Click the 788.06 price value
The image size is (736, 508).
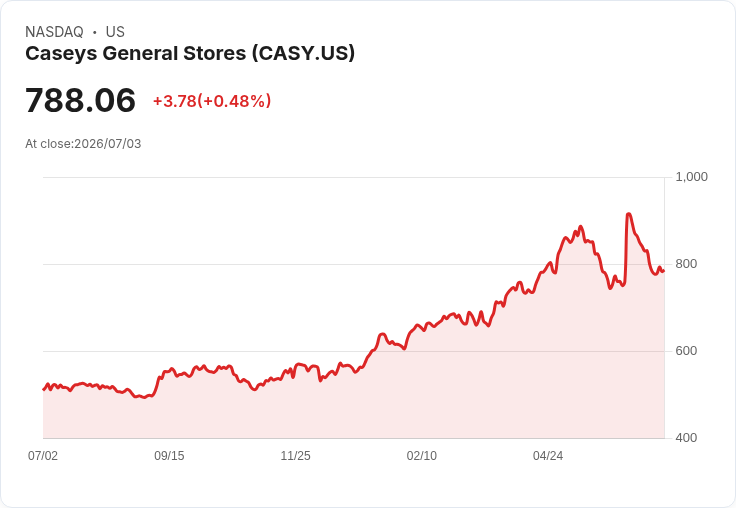80,100
